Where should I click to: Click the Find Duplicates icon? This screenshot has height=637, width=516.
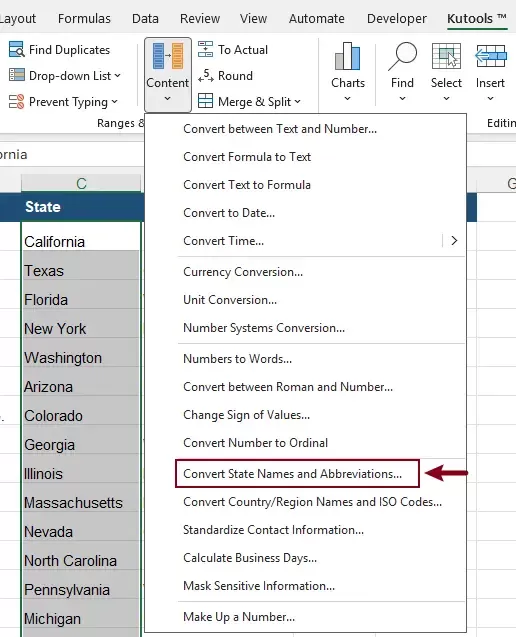click(x=17, y=50)
